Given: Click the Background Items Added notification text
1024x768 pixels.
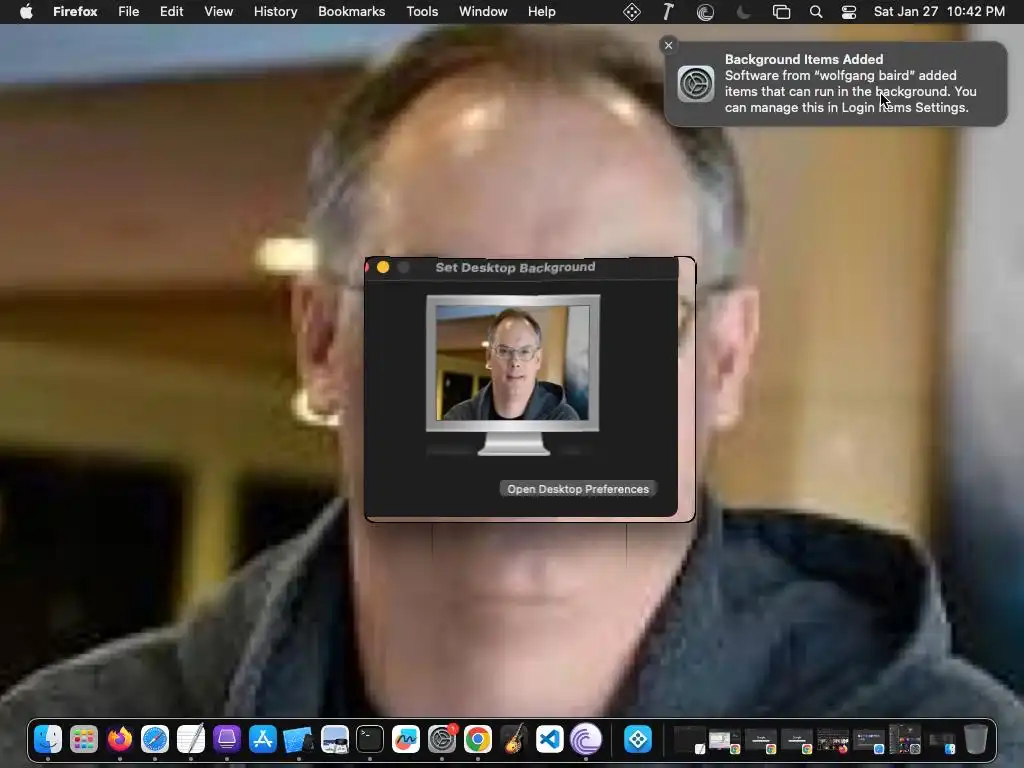Looking at the screenshot, I should click(x=850, y=84).
